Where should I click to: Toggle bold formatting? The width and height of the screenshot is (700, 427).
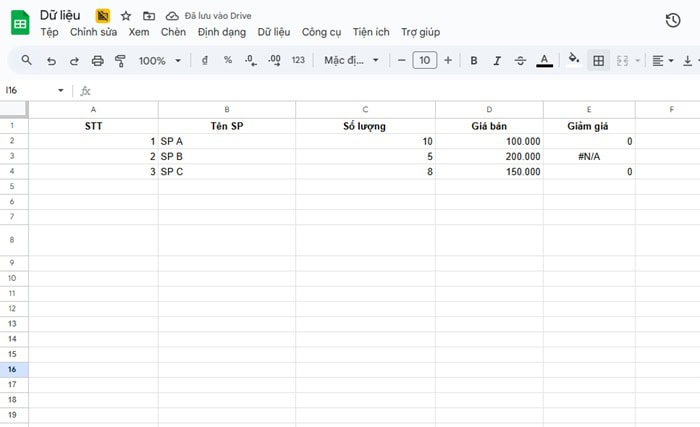tap(474, 61)
